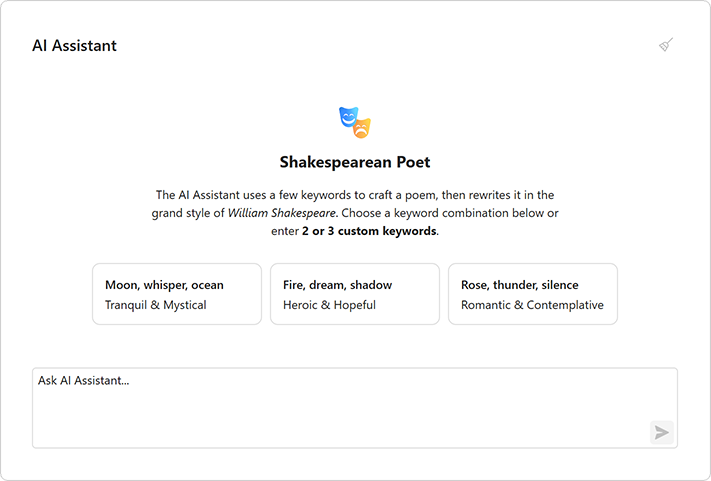Select the Moon, whisper, ocean keyword card
Viewport: 711px width, 481px height.
(177, 294)
